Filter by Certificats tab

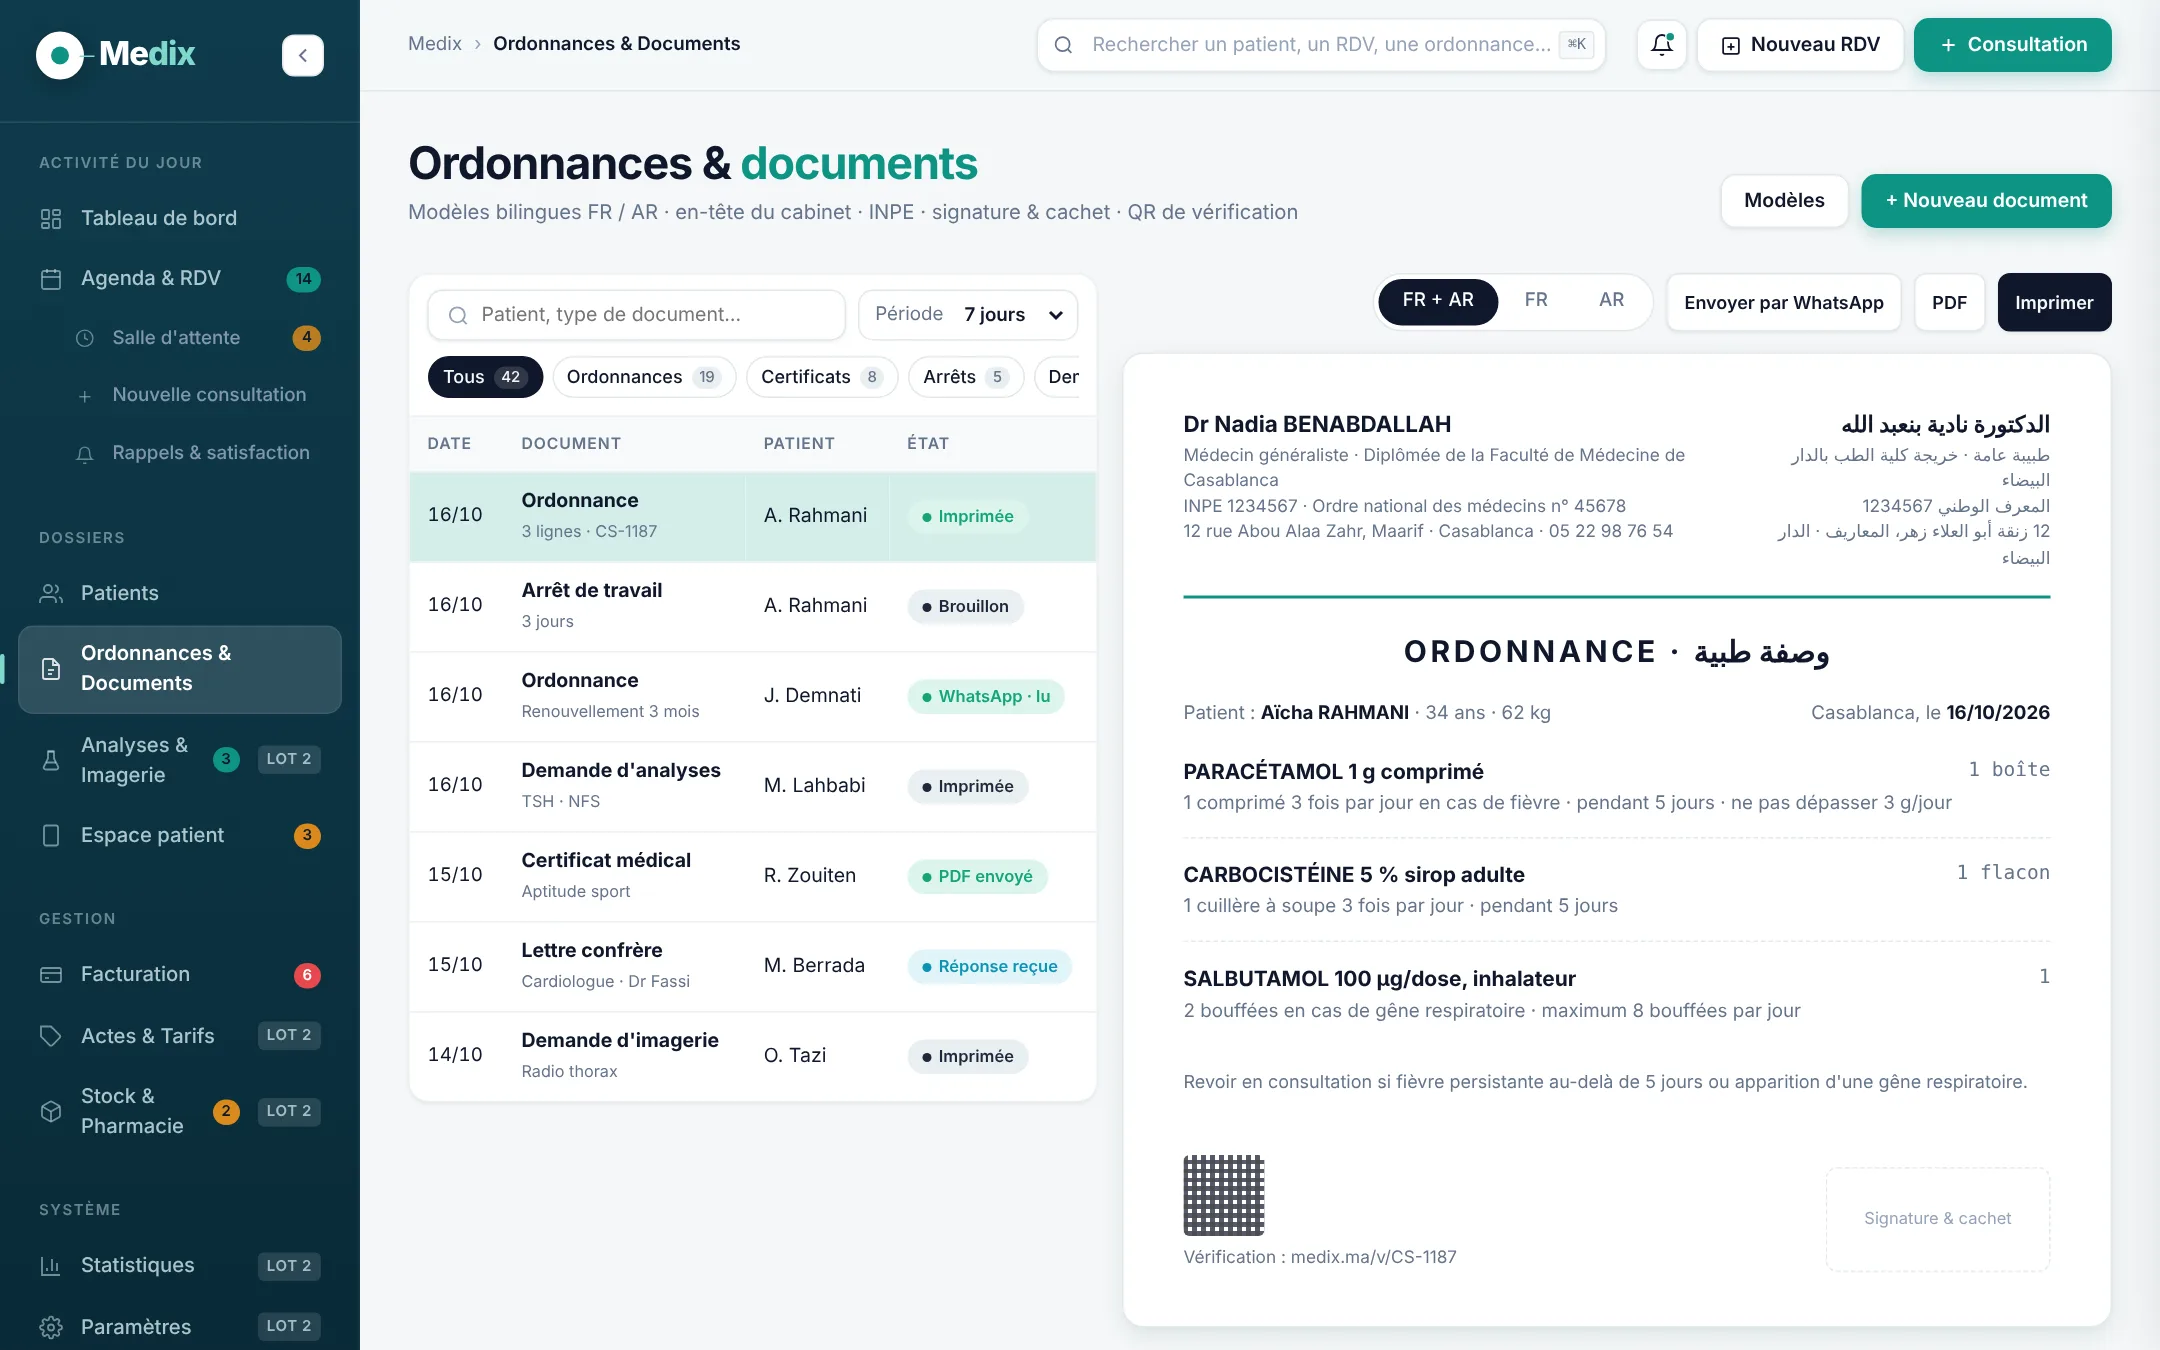822,377
